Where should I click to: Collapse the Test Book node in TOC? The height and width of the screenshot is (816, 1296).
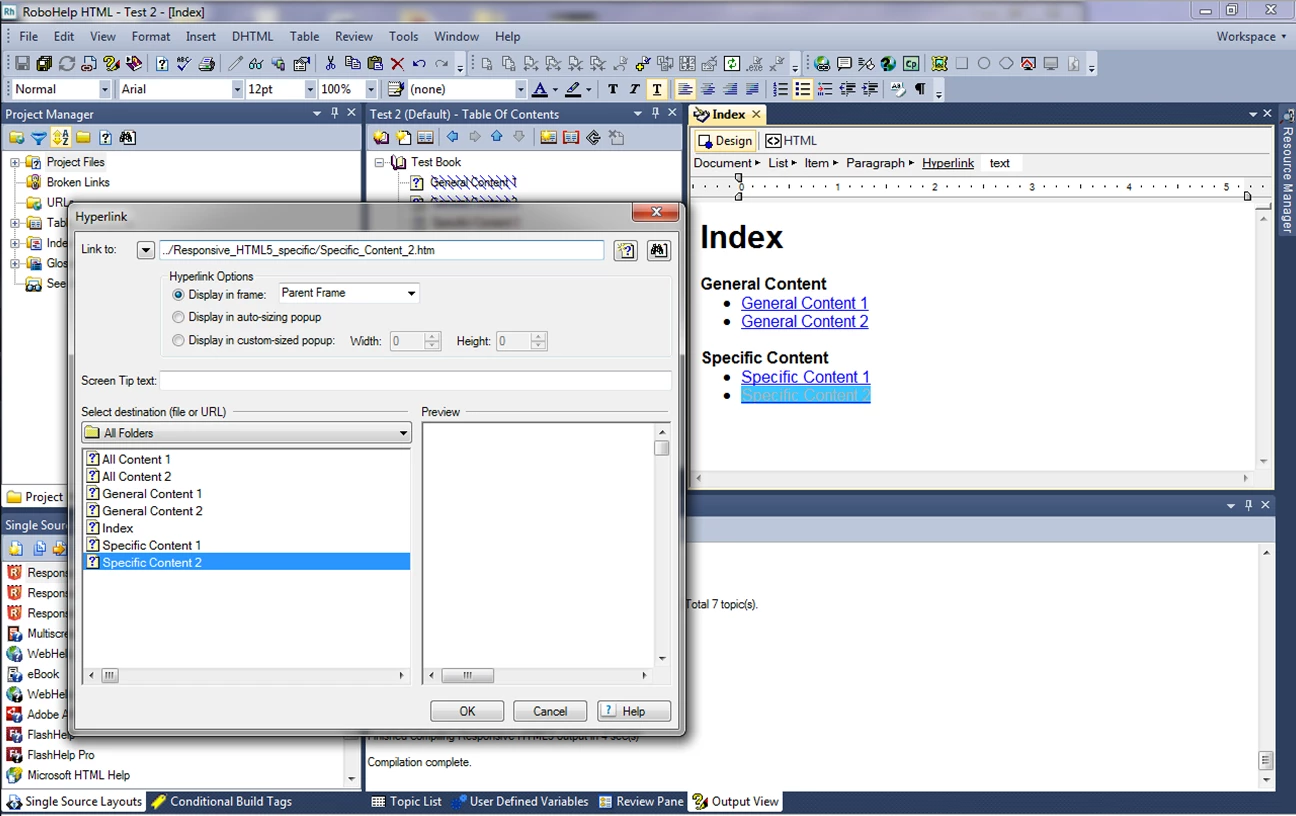pos(380,162)
